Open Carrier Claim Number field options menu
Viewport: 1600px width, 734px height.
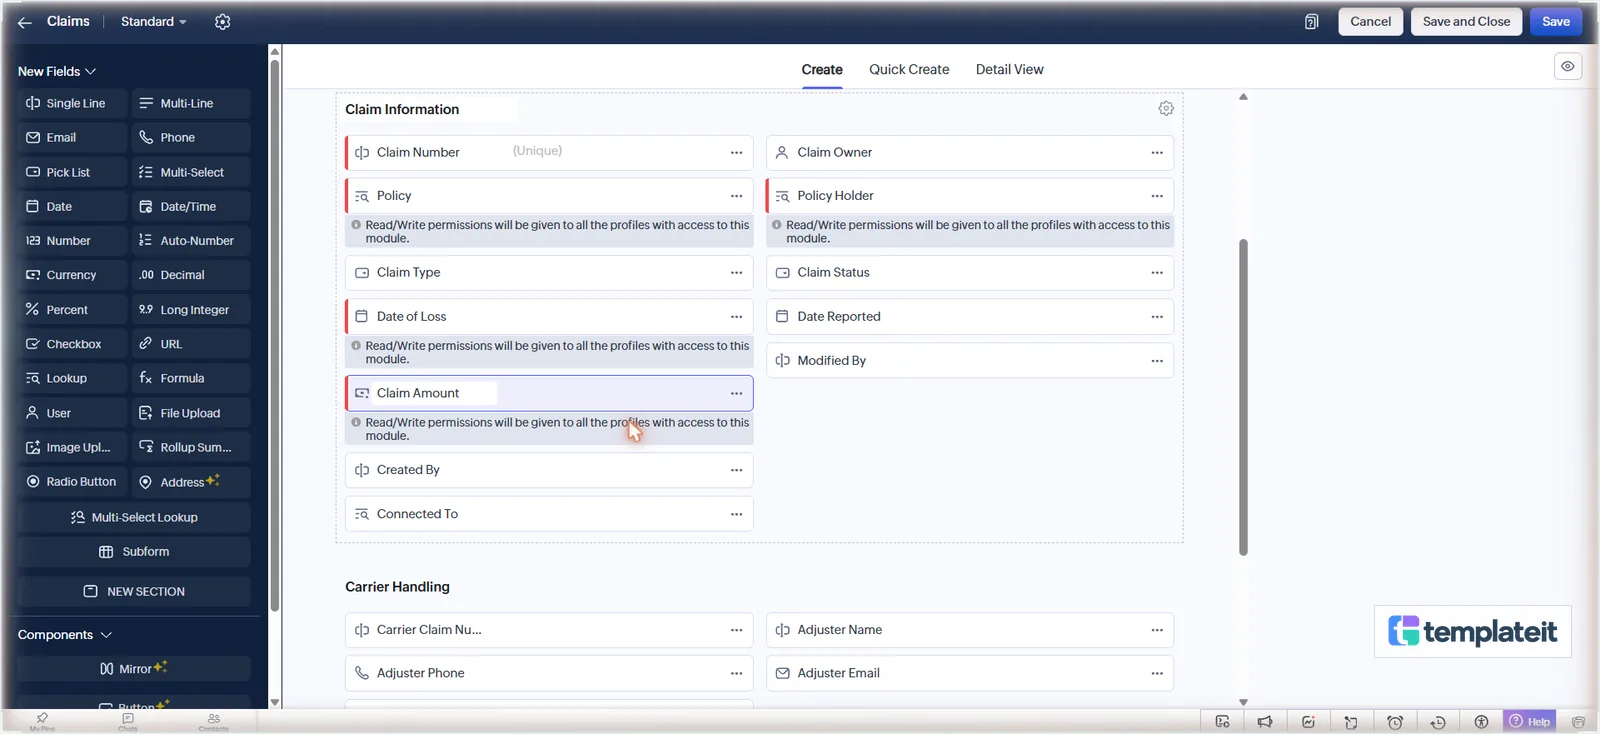coord(736,630)
